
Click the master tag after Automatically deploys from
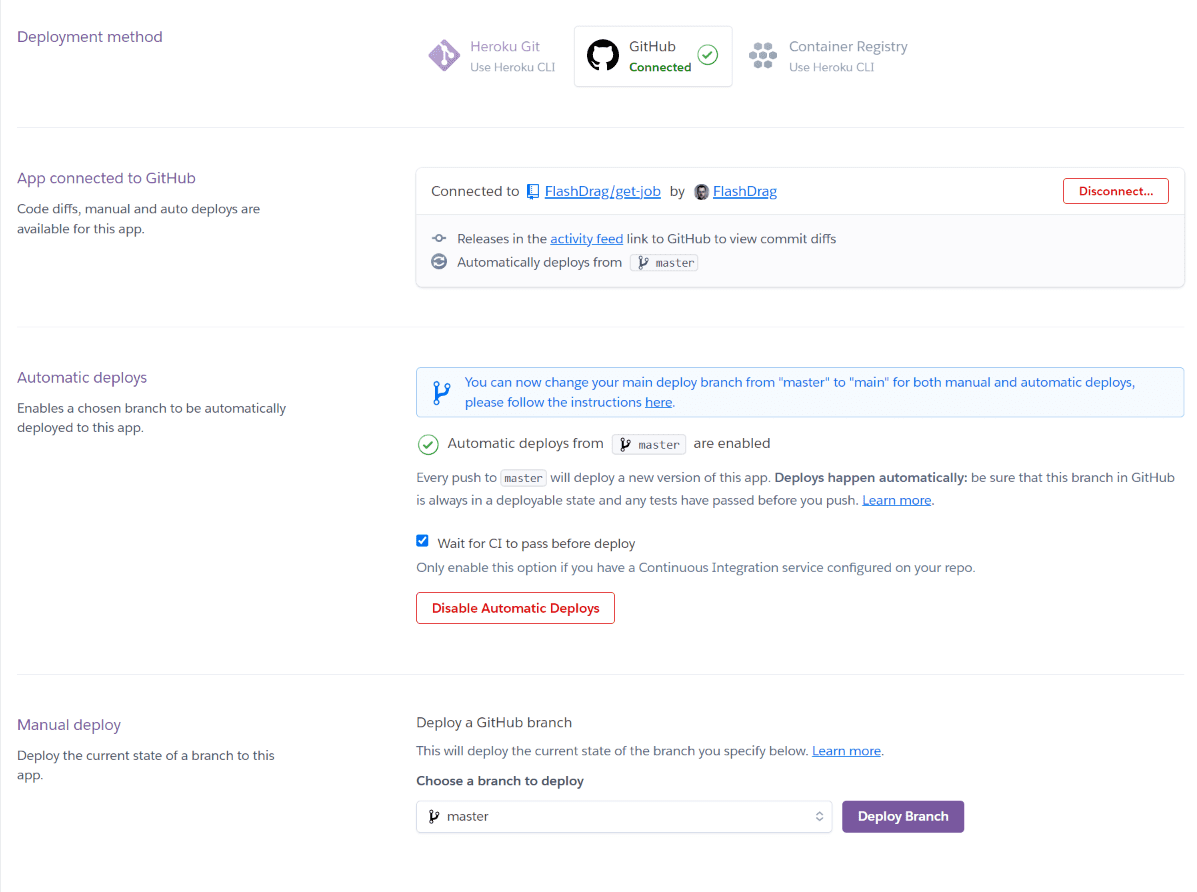click(664, 263)
